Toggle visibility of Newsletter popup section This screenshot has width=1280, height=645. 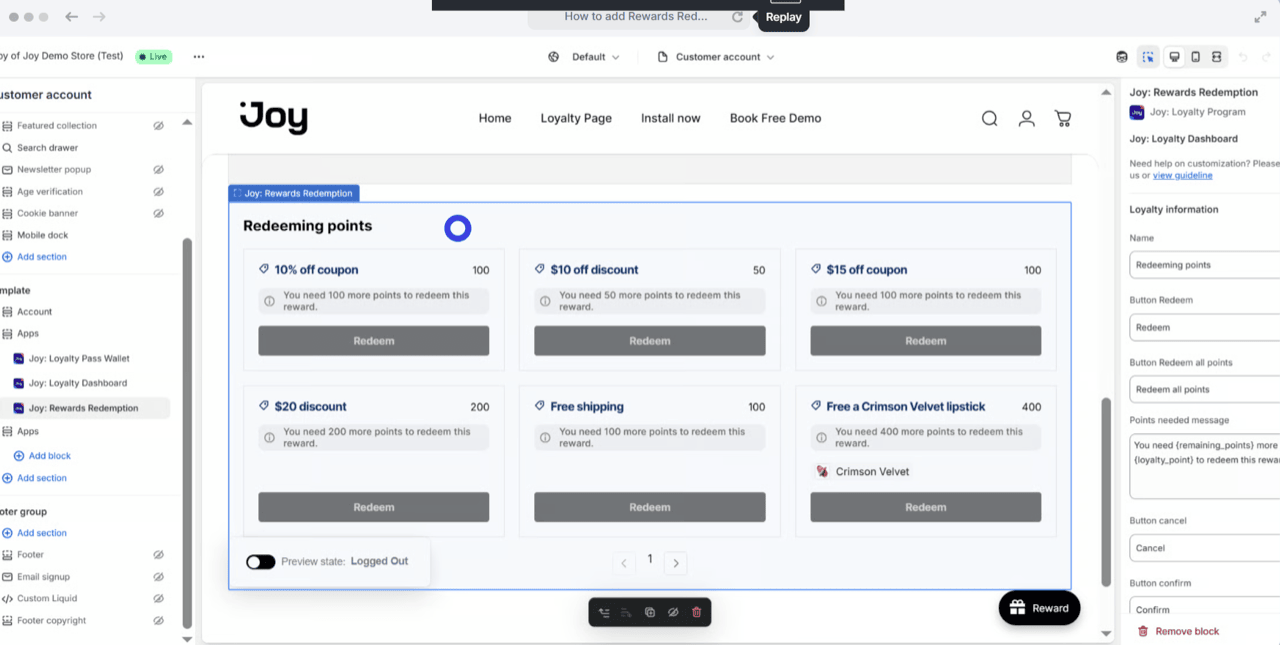click(x=158, y=170)
